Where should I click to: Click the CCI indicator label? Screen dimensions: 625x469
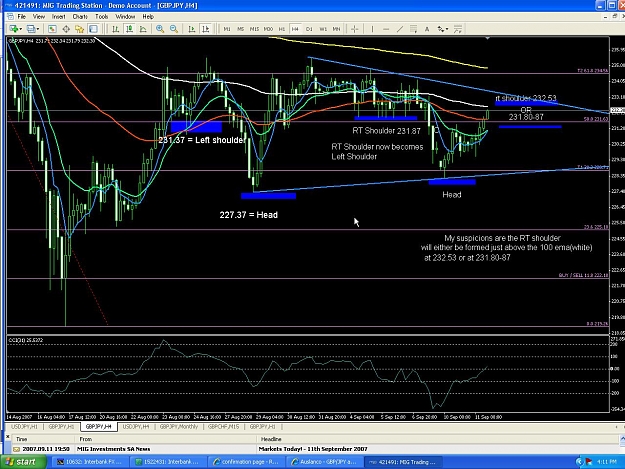(x=26, y=340)
